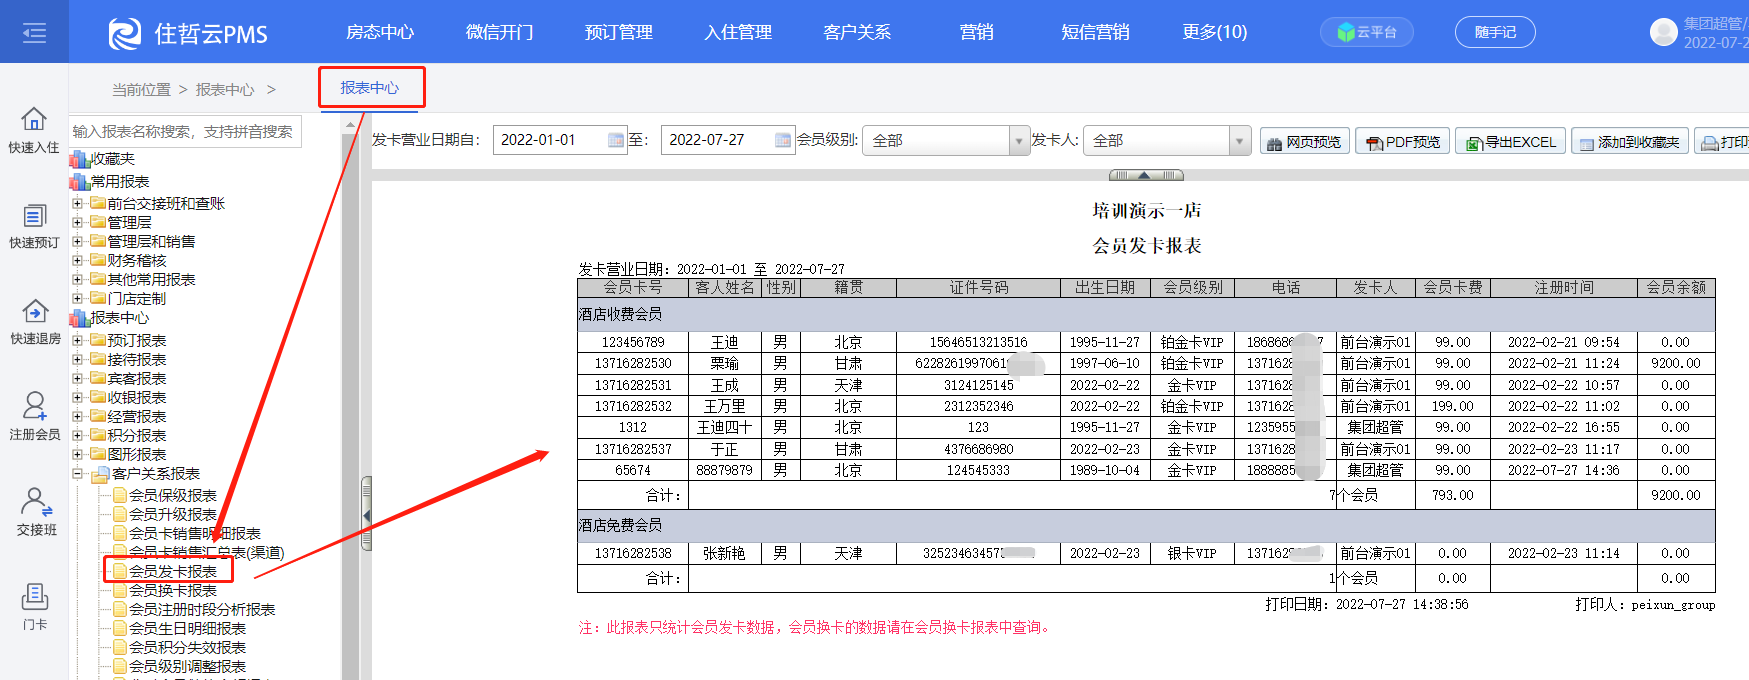Open 预订管理 menu
1749x680 pixels.
(x=619, y=32)
